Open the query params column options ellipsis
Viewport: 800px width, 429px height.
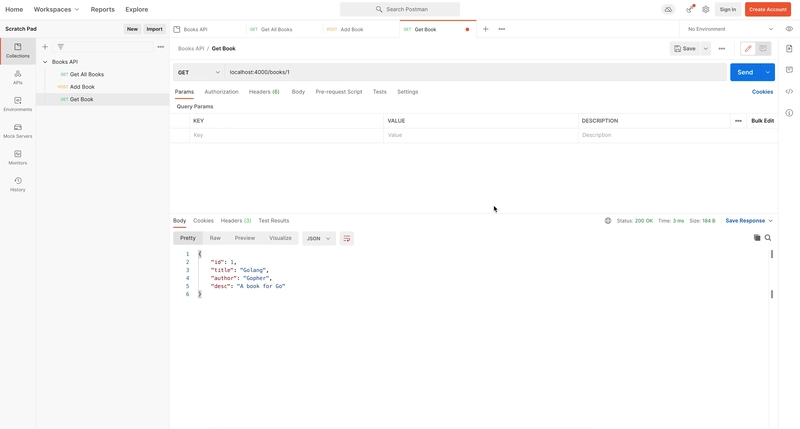pos(738,121)
